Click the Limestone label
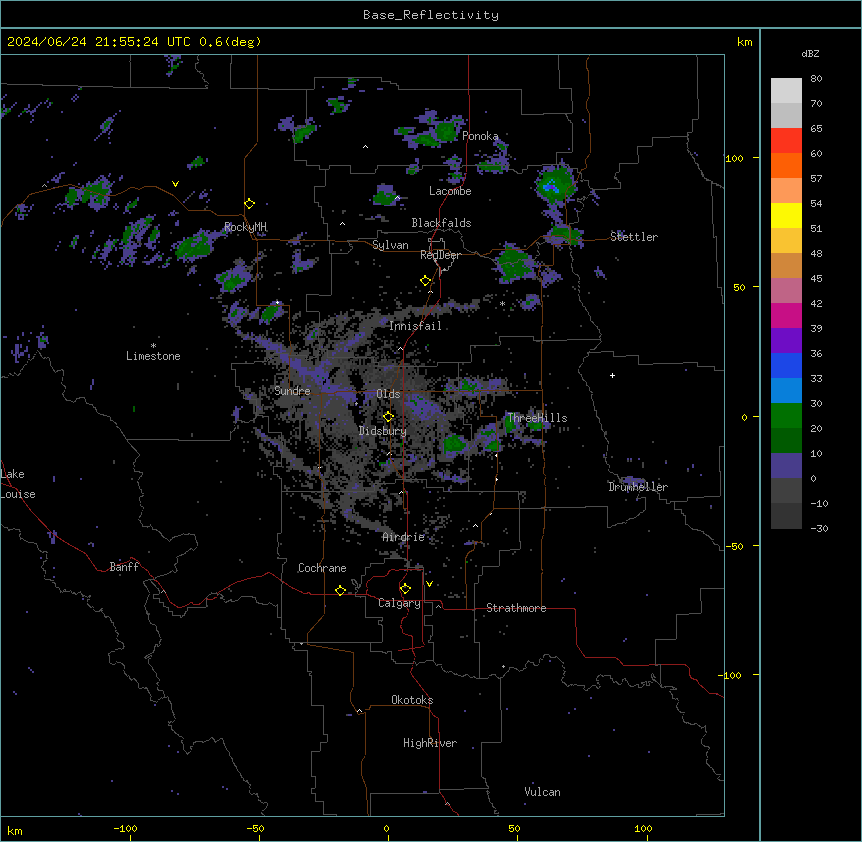This screenshot has width=862, height=842. tap(153, 356)
